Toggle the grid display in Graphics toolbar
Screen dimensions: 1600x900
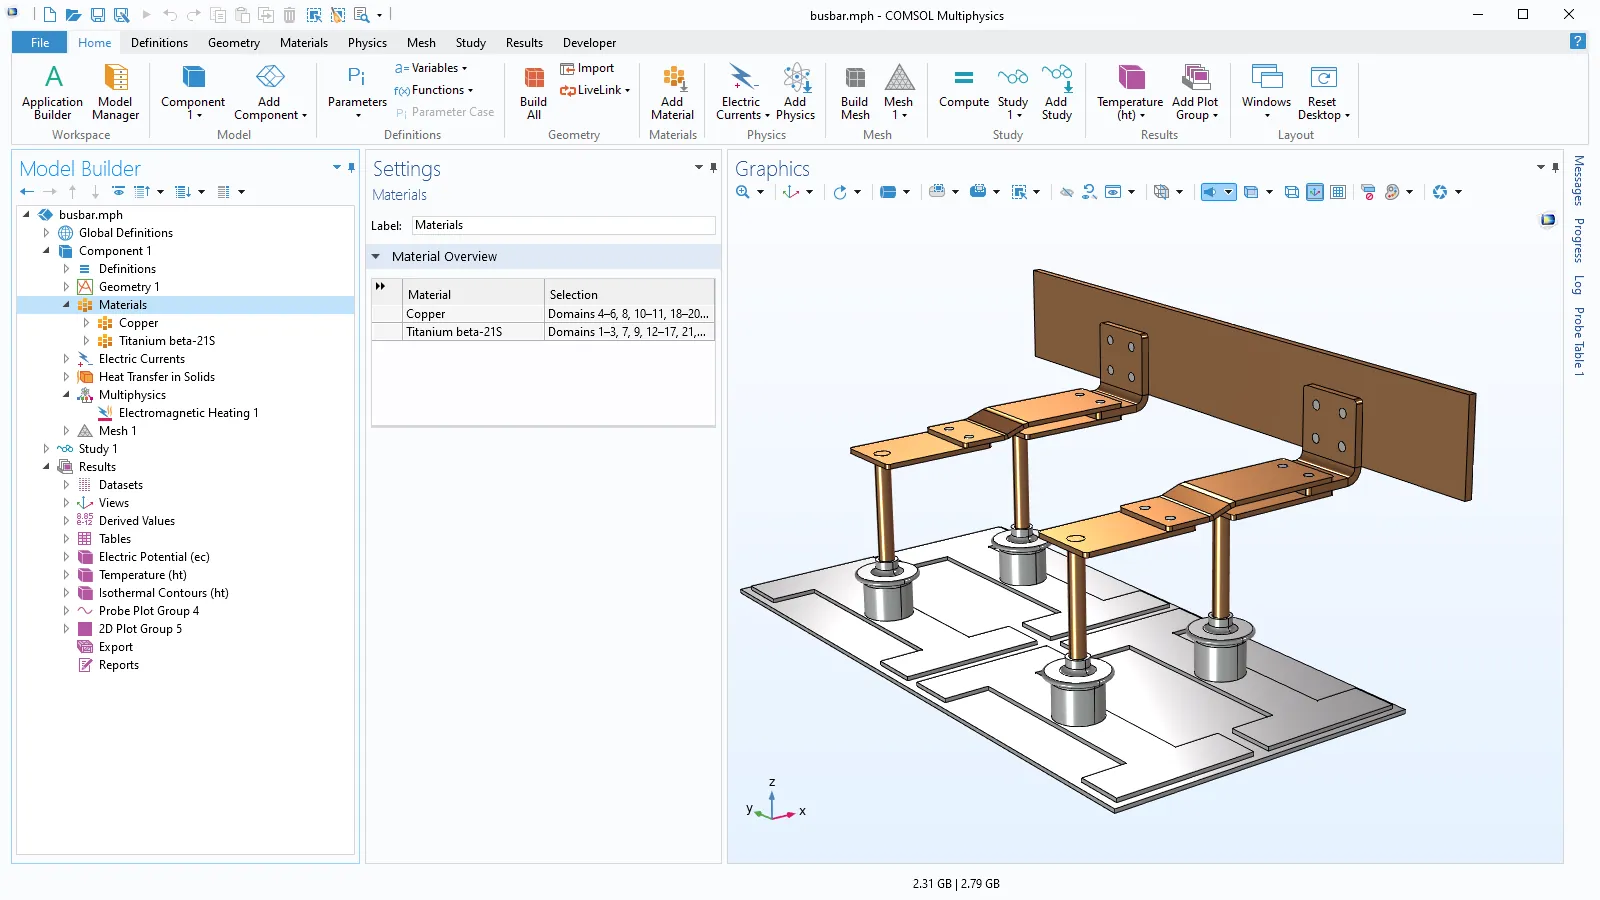pos(1338,192)
